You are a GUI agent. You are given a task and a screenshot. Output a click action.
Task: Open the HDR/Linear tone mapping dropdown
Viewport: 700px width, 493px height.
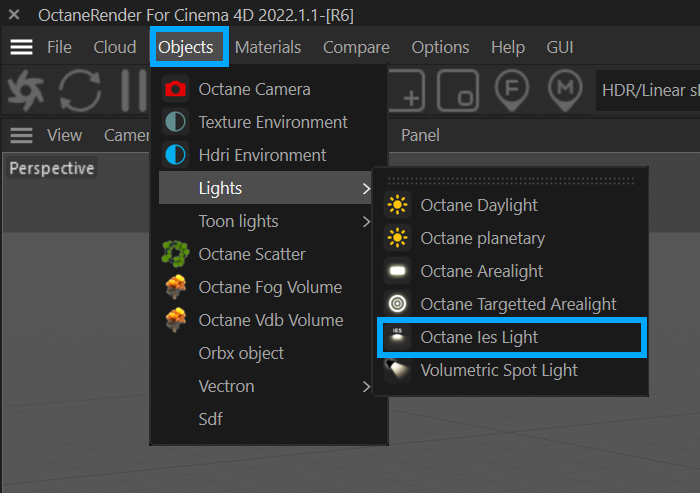[x=648, y=91]
